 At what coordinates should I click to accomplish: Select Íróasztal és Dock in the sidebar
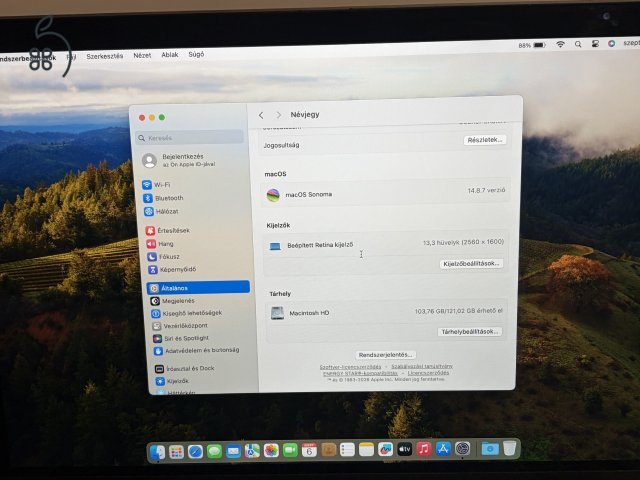(184, 369)
